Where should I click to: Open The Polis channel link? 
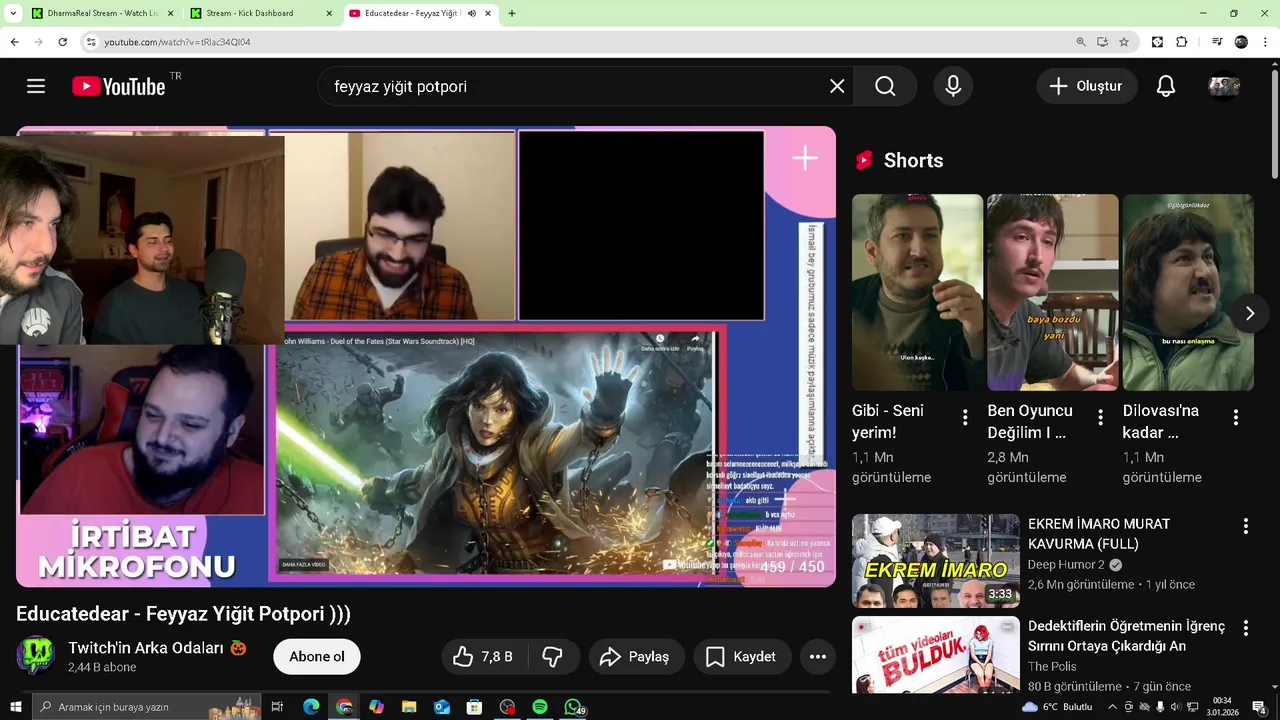point(1050,666)
